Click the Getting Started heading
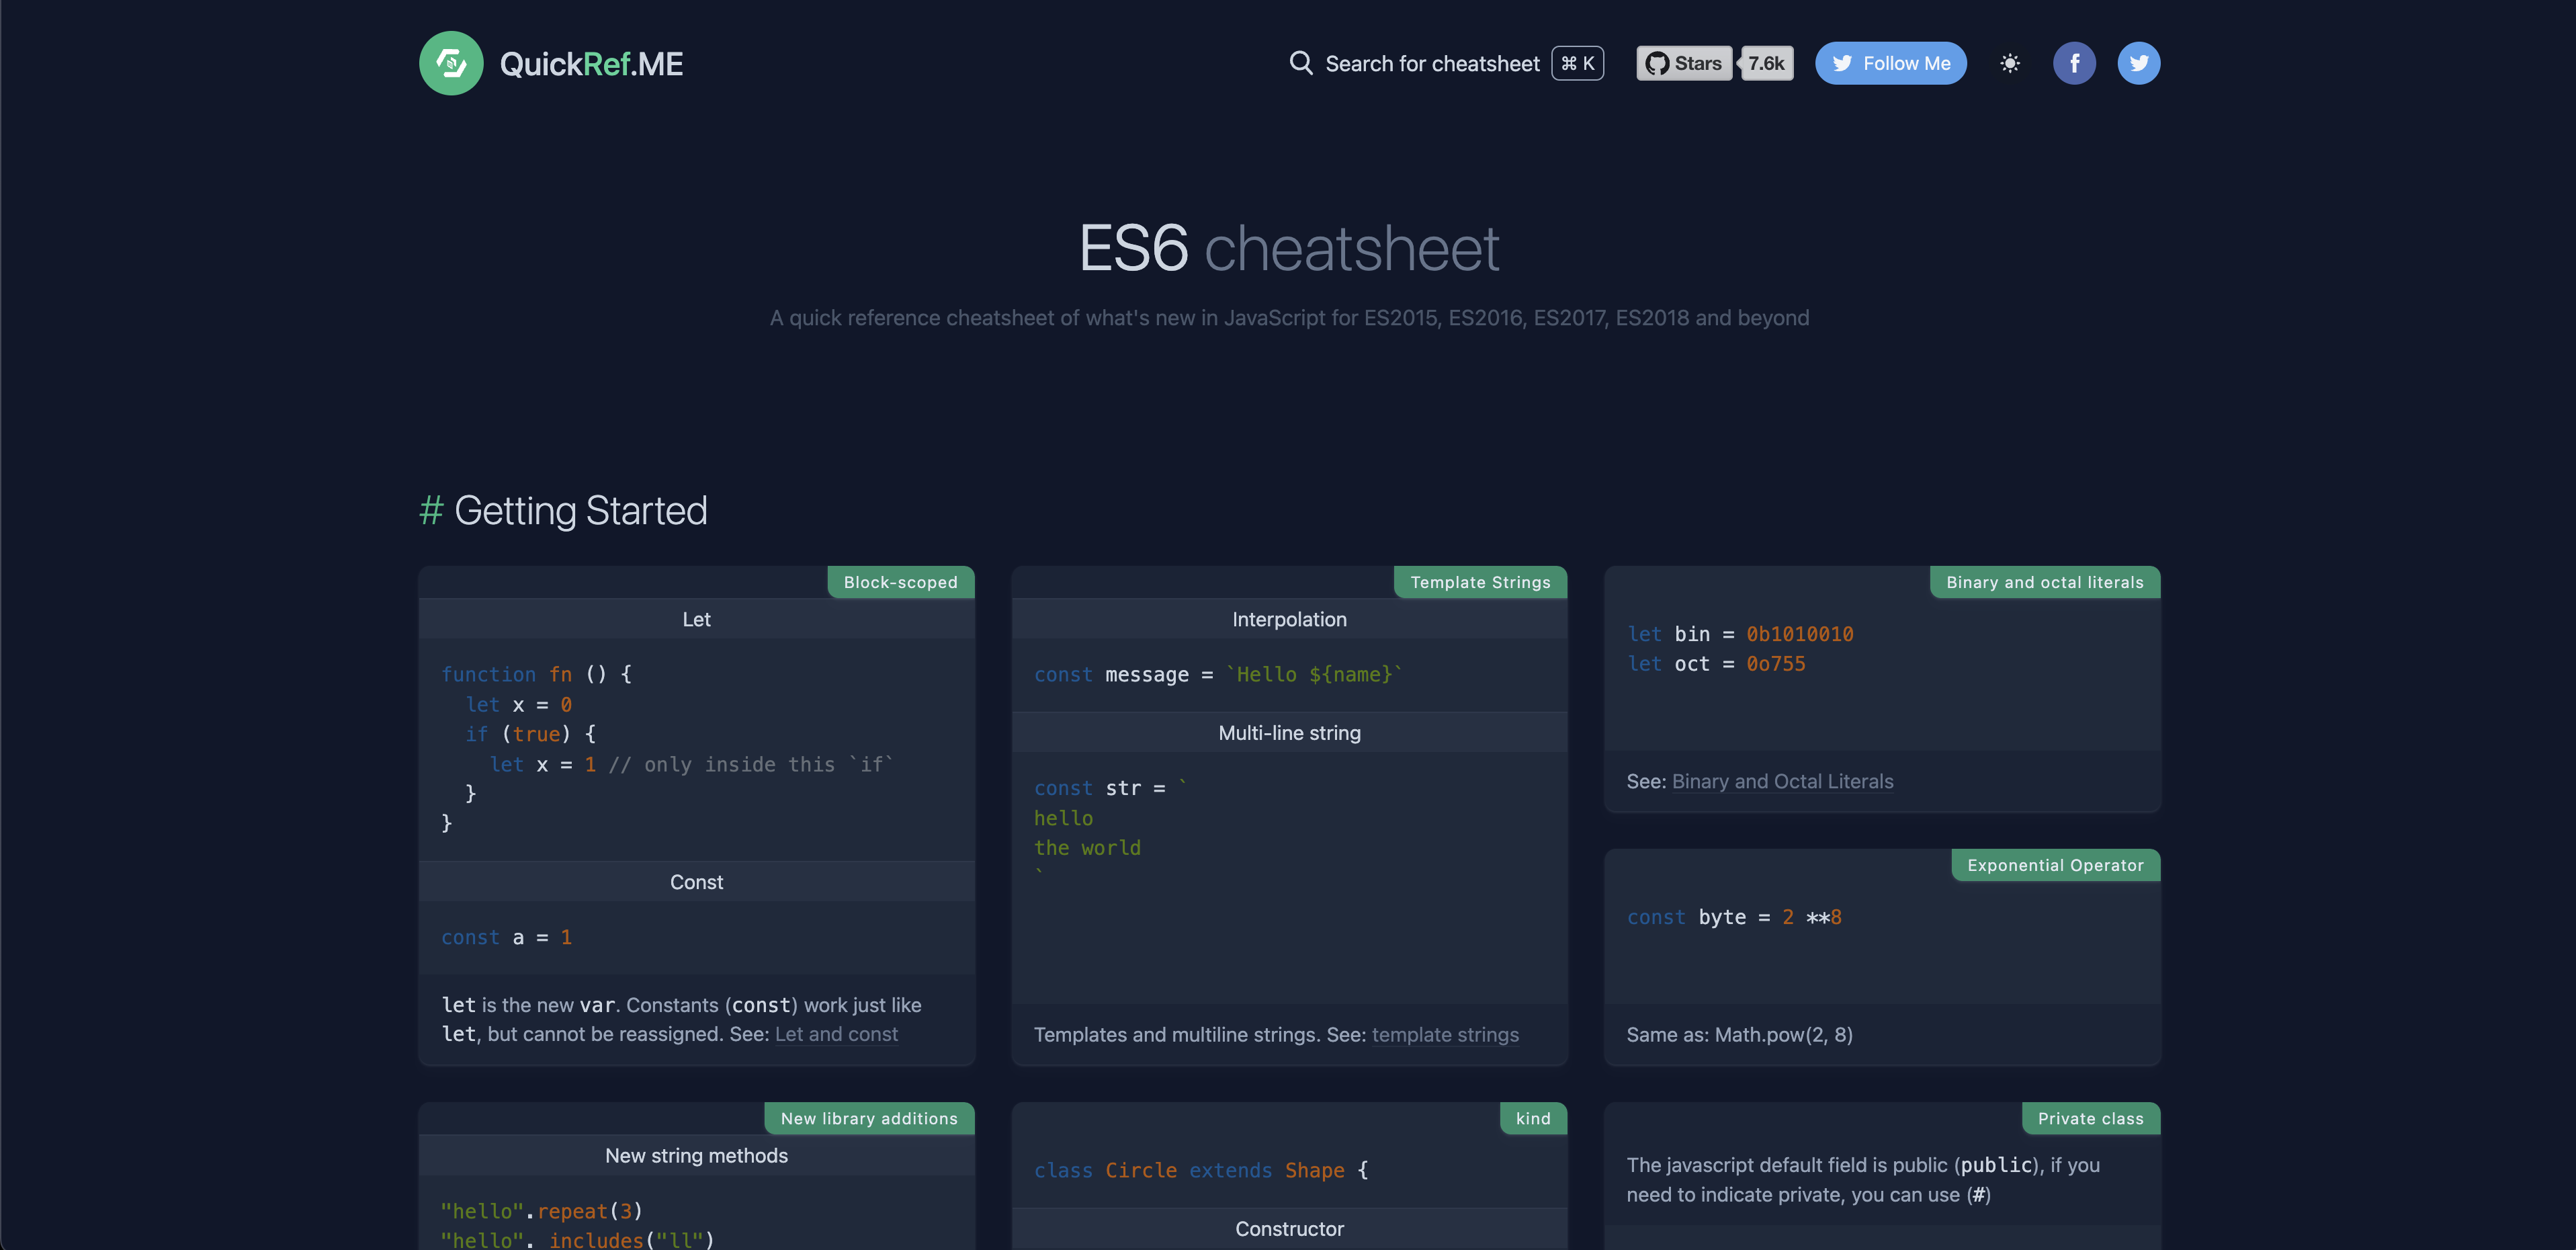Viewport: 2576px width, 1250px height. pos(580,510)
